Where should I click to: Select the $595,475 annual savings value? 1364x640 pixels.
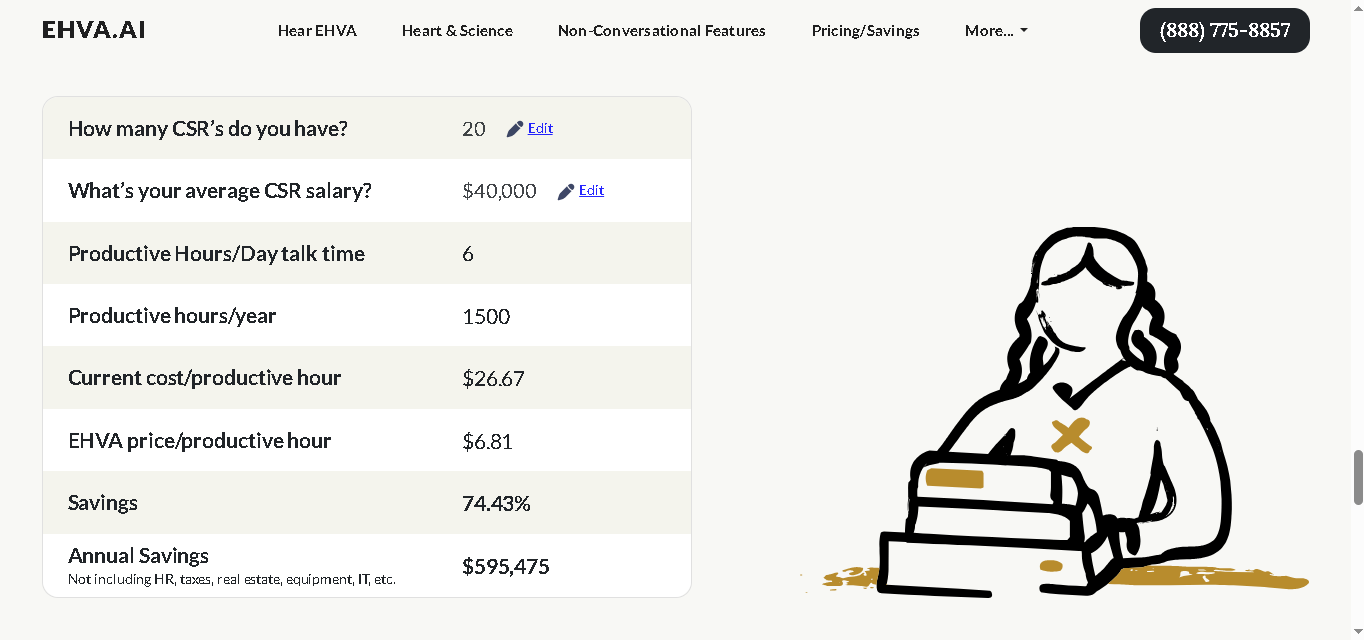click(x=506, y=567)
